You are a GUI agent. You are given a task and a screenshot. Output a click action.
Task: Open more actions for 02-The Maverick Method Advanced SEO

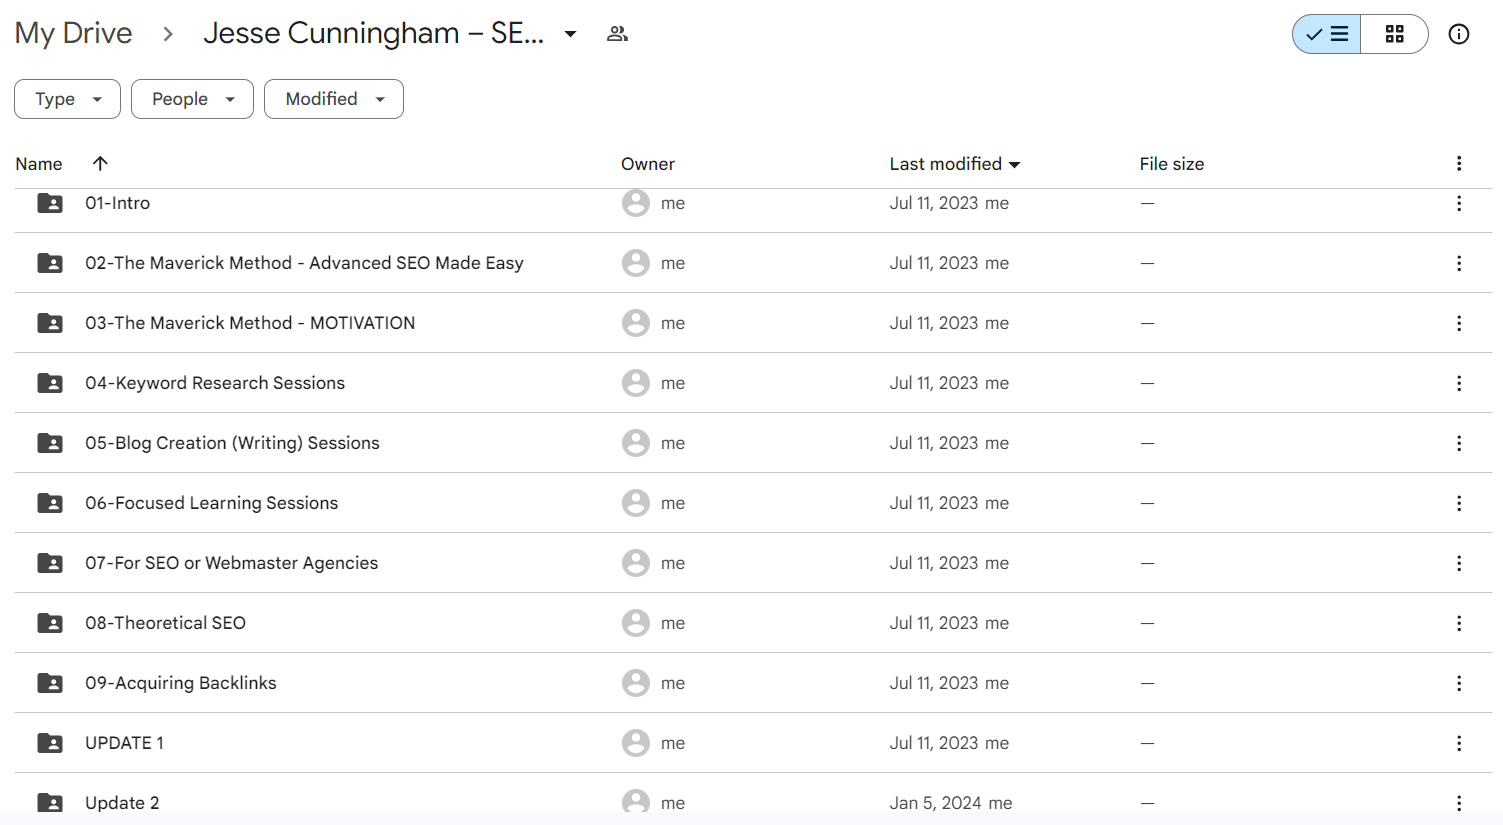point(1459,263)
